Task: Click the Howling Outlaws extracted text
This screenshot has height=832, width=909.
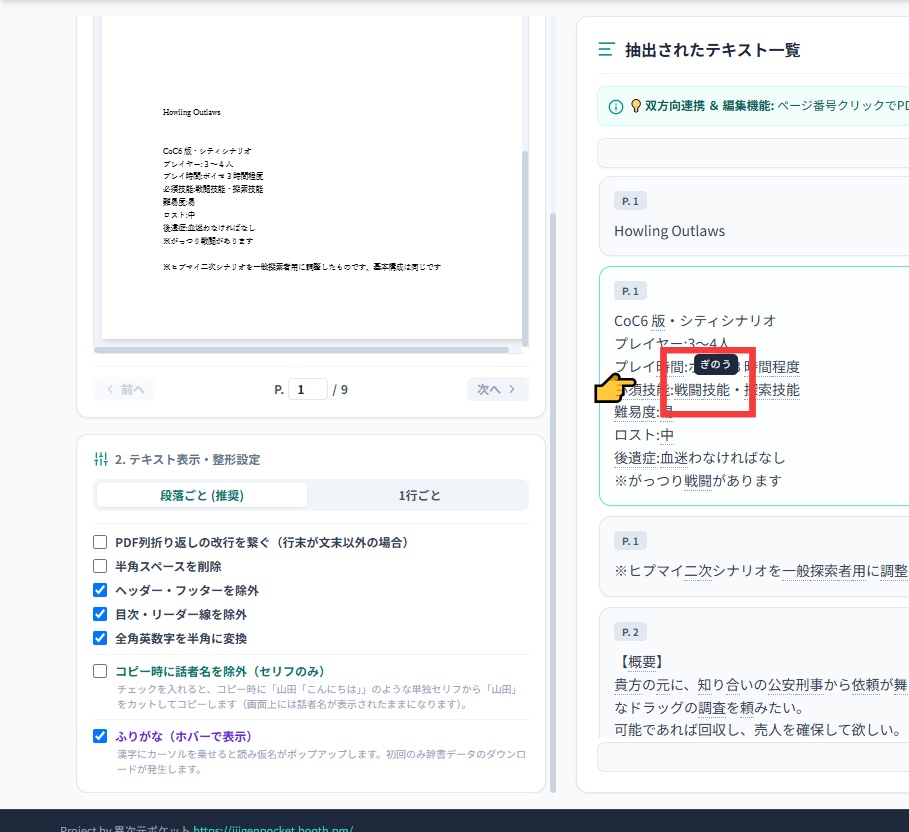Action: tap(670, 231)
